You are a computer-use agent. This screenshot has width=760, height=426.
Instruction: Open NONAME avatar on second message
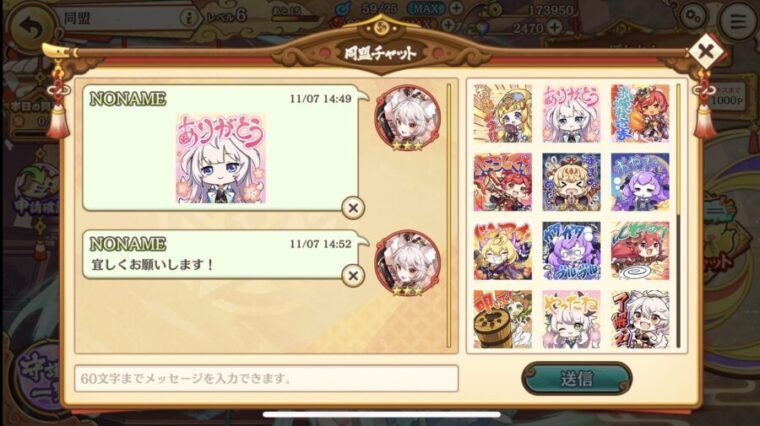tap(408, 263)
